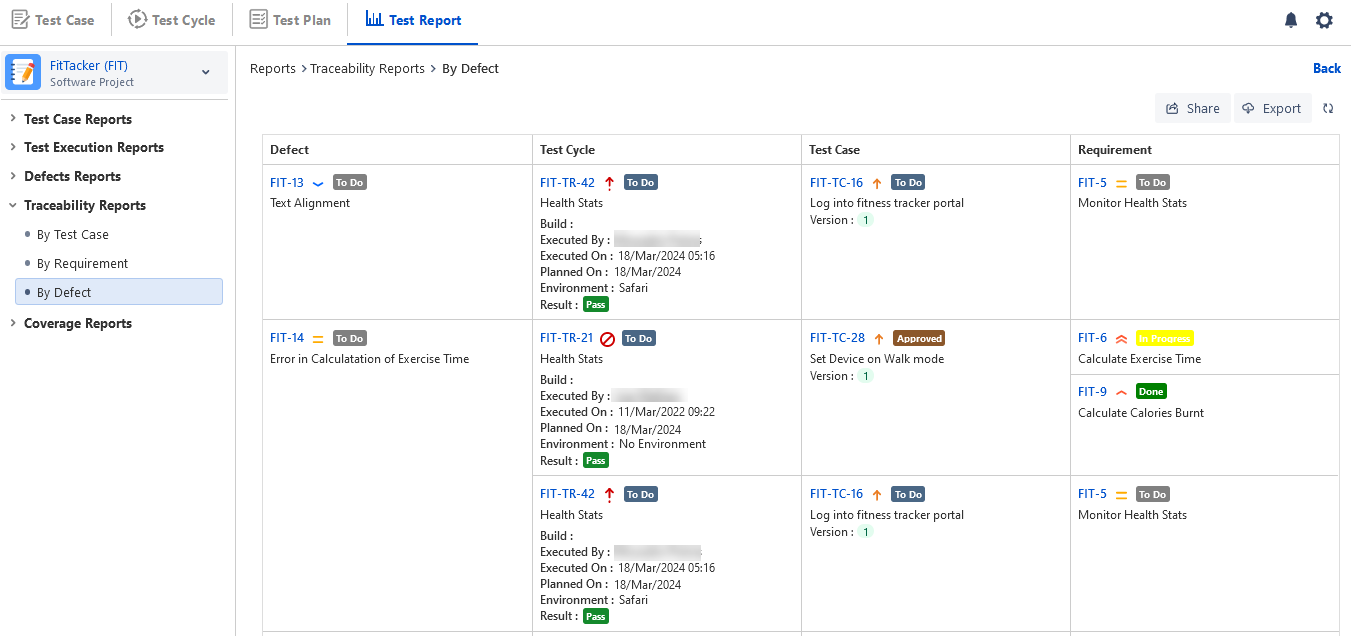Open the settings gear icon
1351x636 pixels.
(x=1324, y=20)
